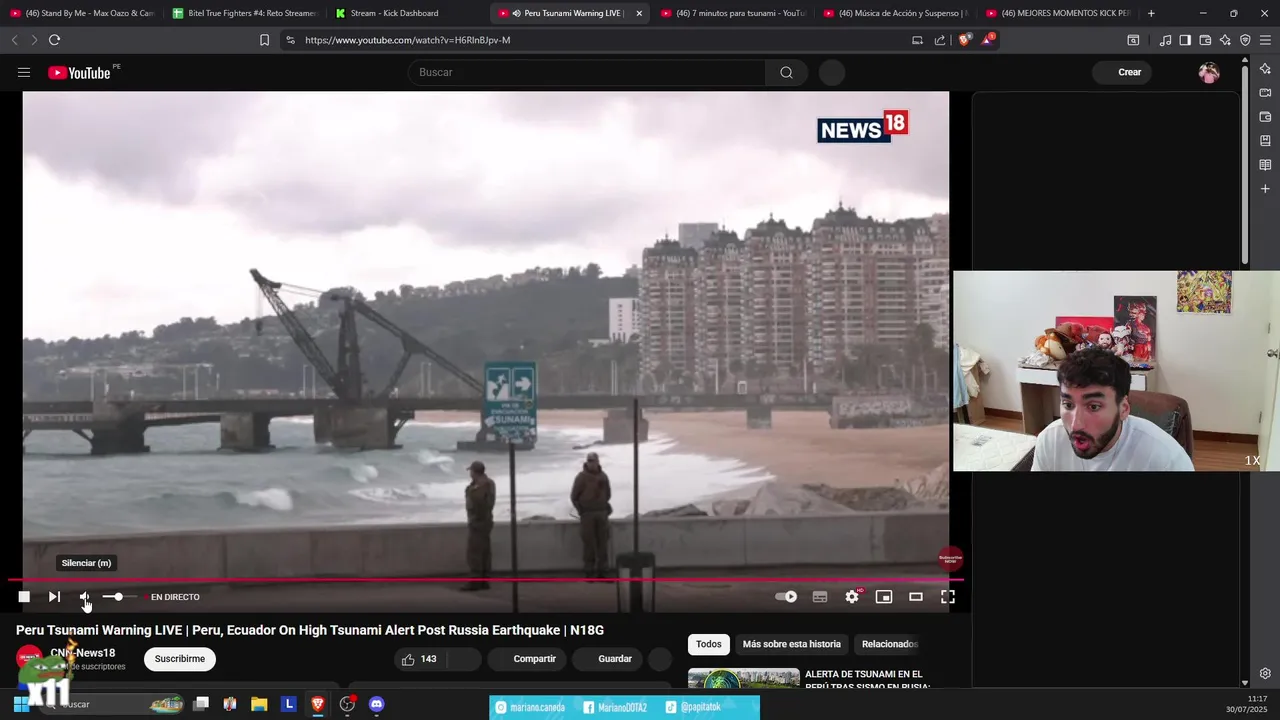The width and height of the screenshot is (1280, 720).
Task: Click the video volume slider
Action: pos(119,597)
